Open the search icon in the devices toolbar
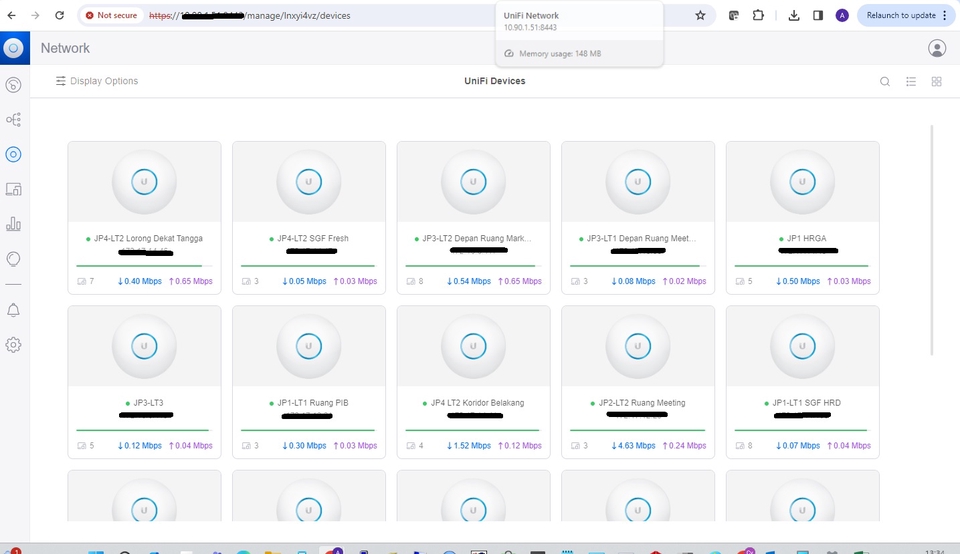The width and height of the screenshot is (960, 554). tap(885, 81)
